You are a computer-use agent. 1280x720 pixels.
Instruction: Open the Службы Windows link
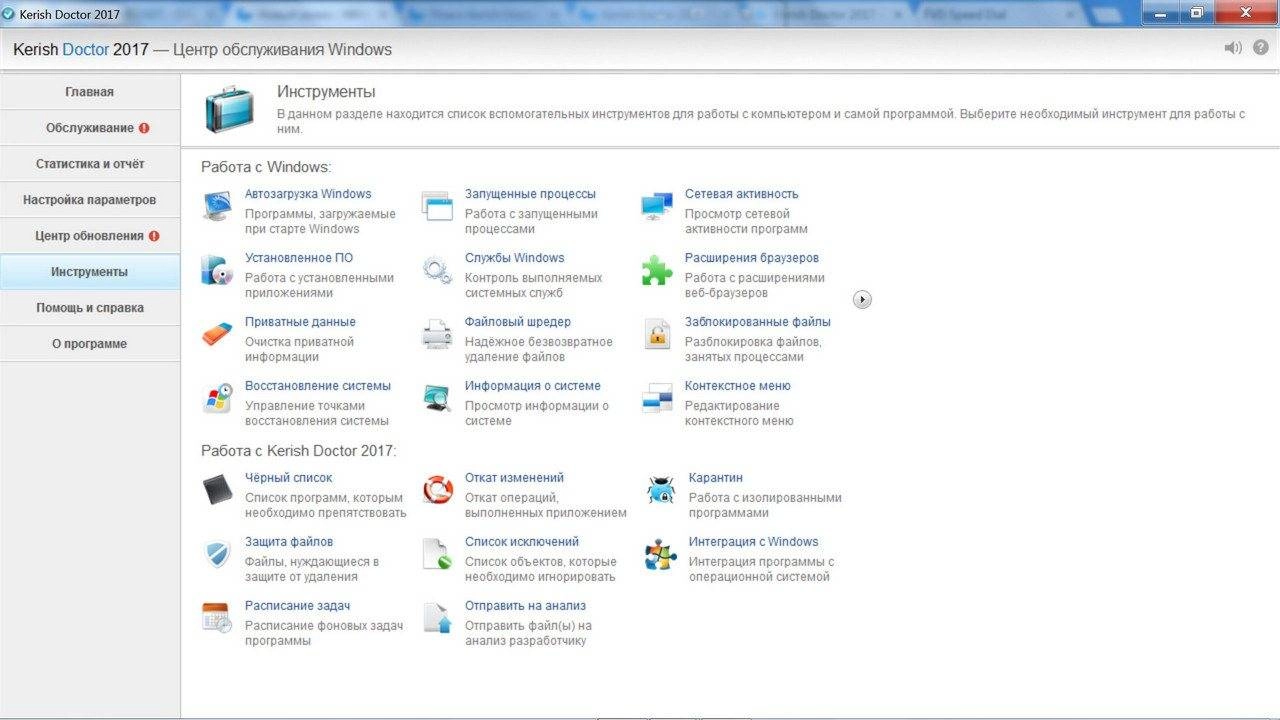click(514, 258)
